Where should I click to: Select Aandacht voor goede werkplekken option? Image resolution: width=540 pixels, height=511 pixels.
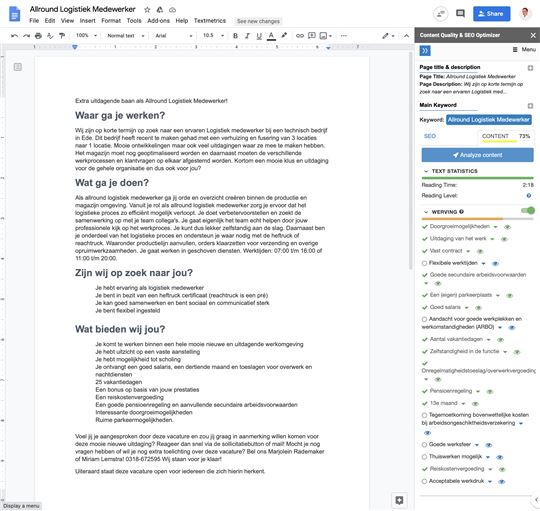point(424,319)
